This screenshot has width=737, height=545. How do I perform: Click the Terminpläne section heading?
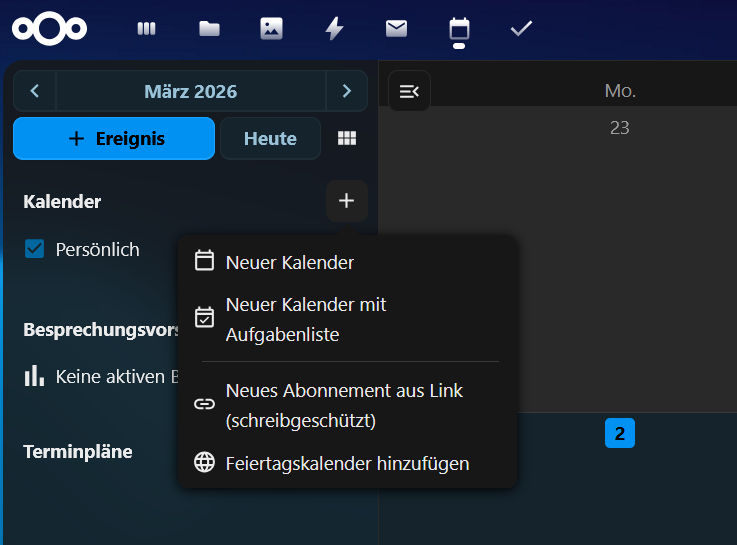[x=78, y=452]
